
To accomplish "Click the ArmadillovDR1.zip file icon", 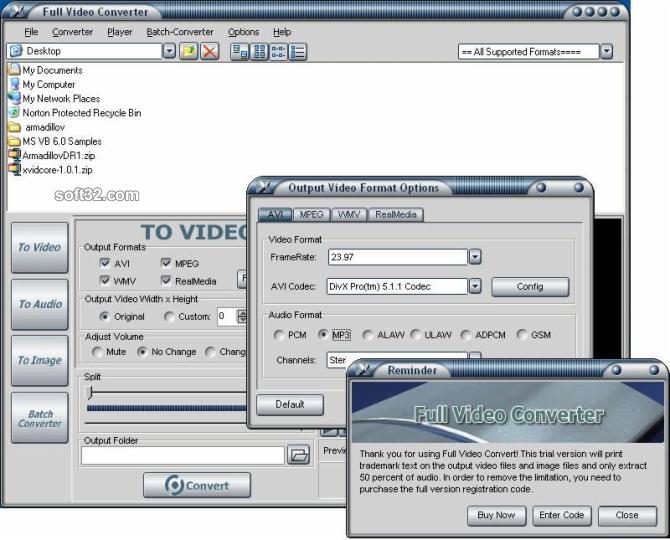I will coord(15,155).
